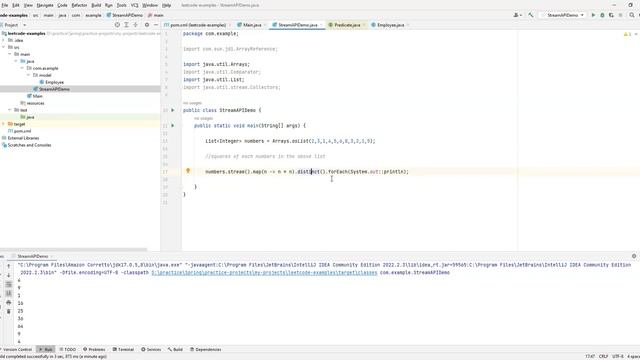The image size is (640, 360).
Task: Run with coverage icon in toolbar
Action: 611,15
